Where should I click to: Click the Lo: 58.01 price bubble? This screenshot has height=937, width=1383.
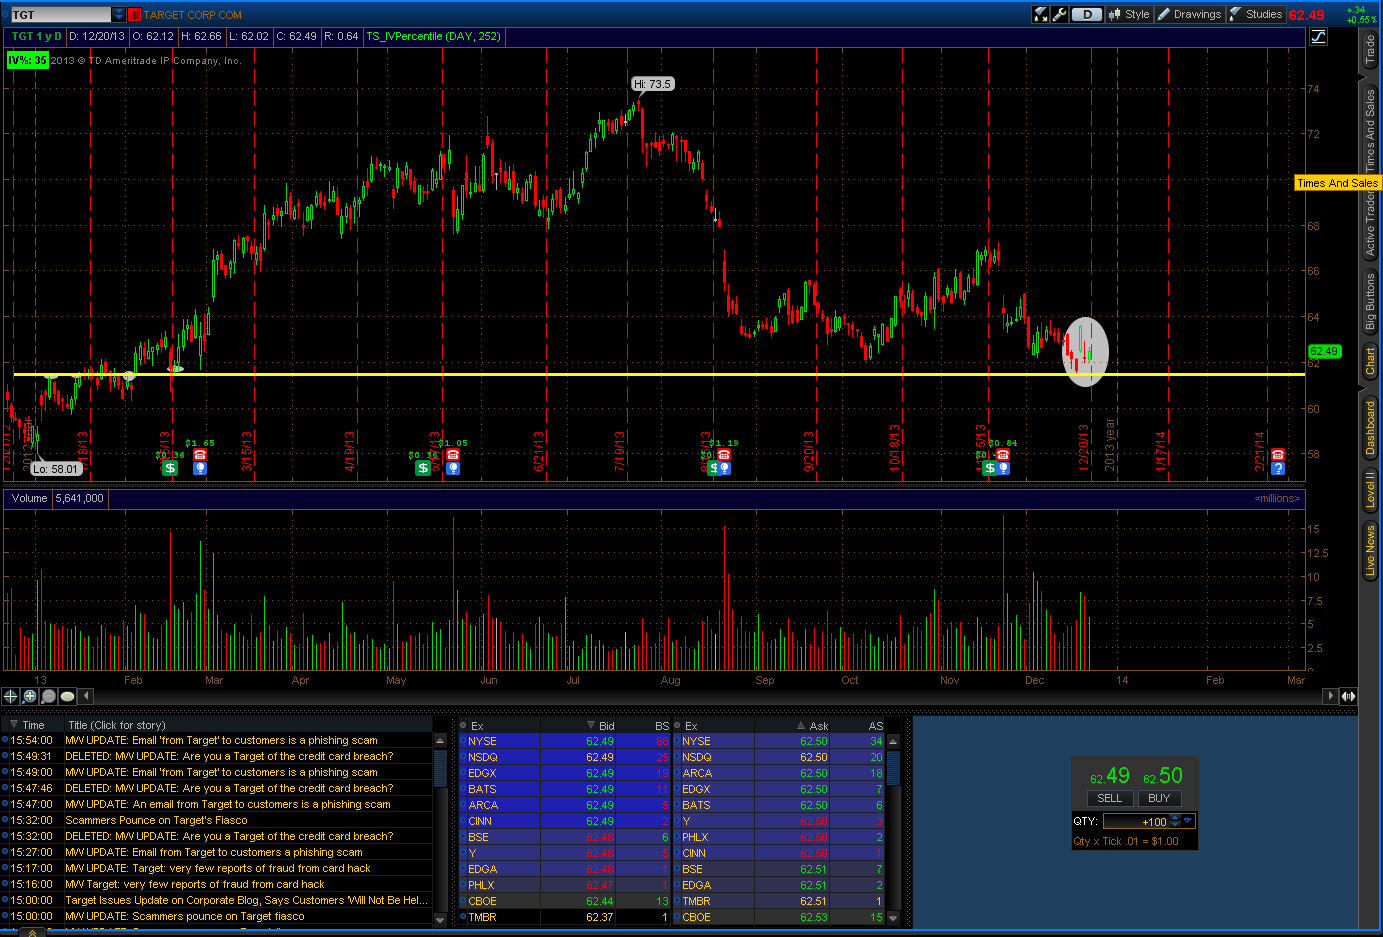(x=55, y=469)
